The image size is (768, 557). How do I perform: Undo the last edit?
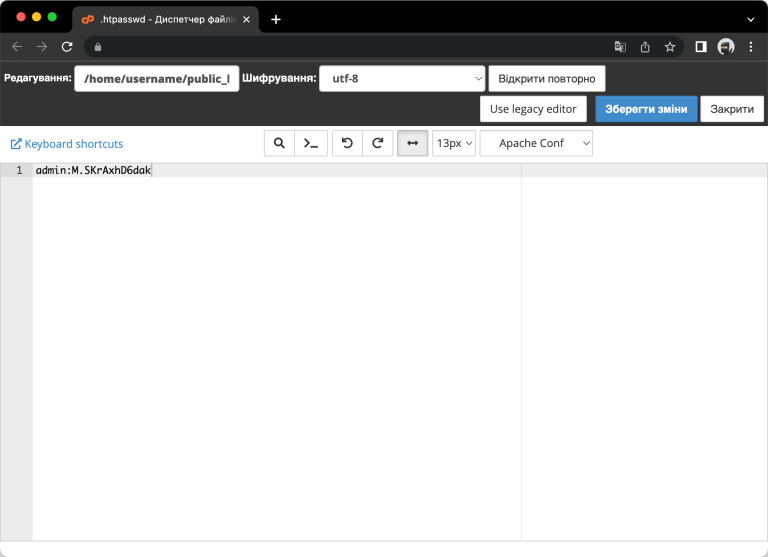[x=347, y=143]
